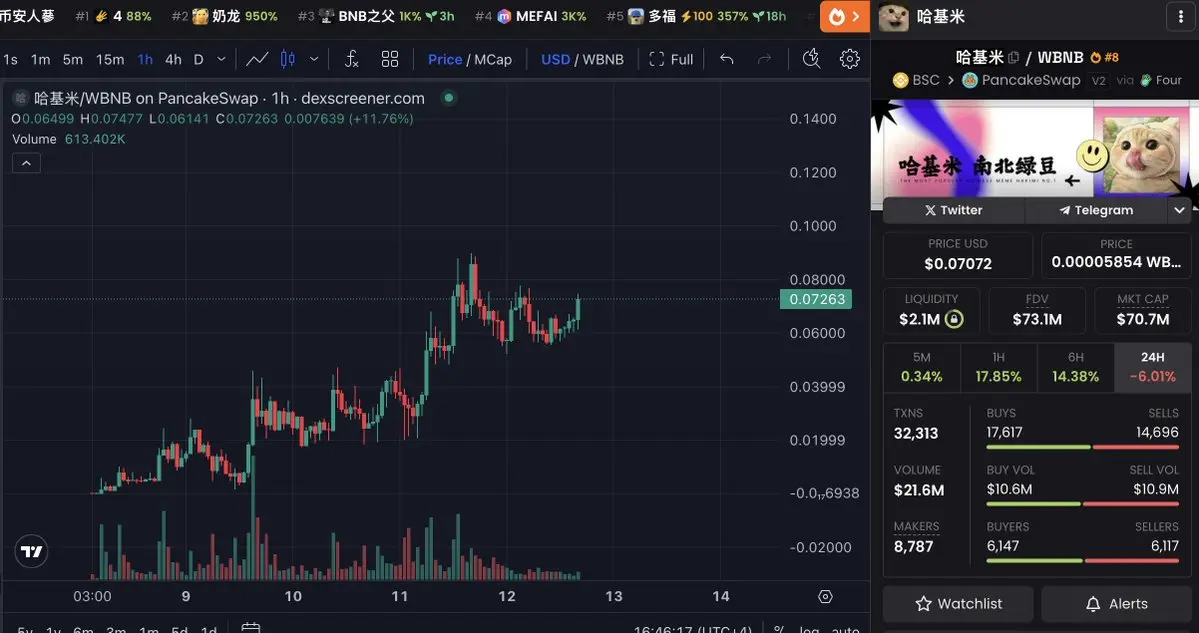This screenshot has width=1199, height=633.
Task: Undo the last chart action
Action: tap(726, 59)
